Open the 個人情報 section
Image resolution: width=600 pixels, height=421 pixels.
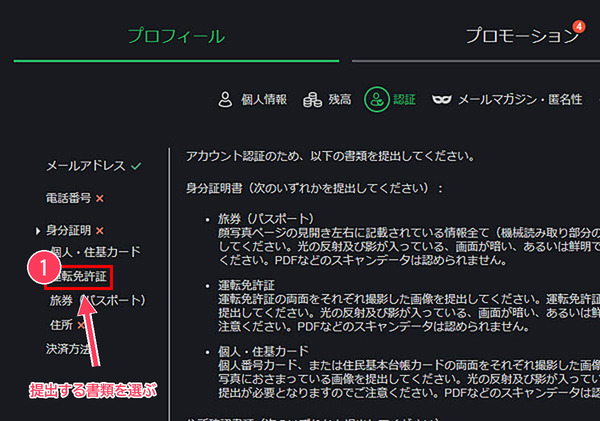pos(264,100)
